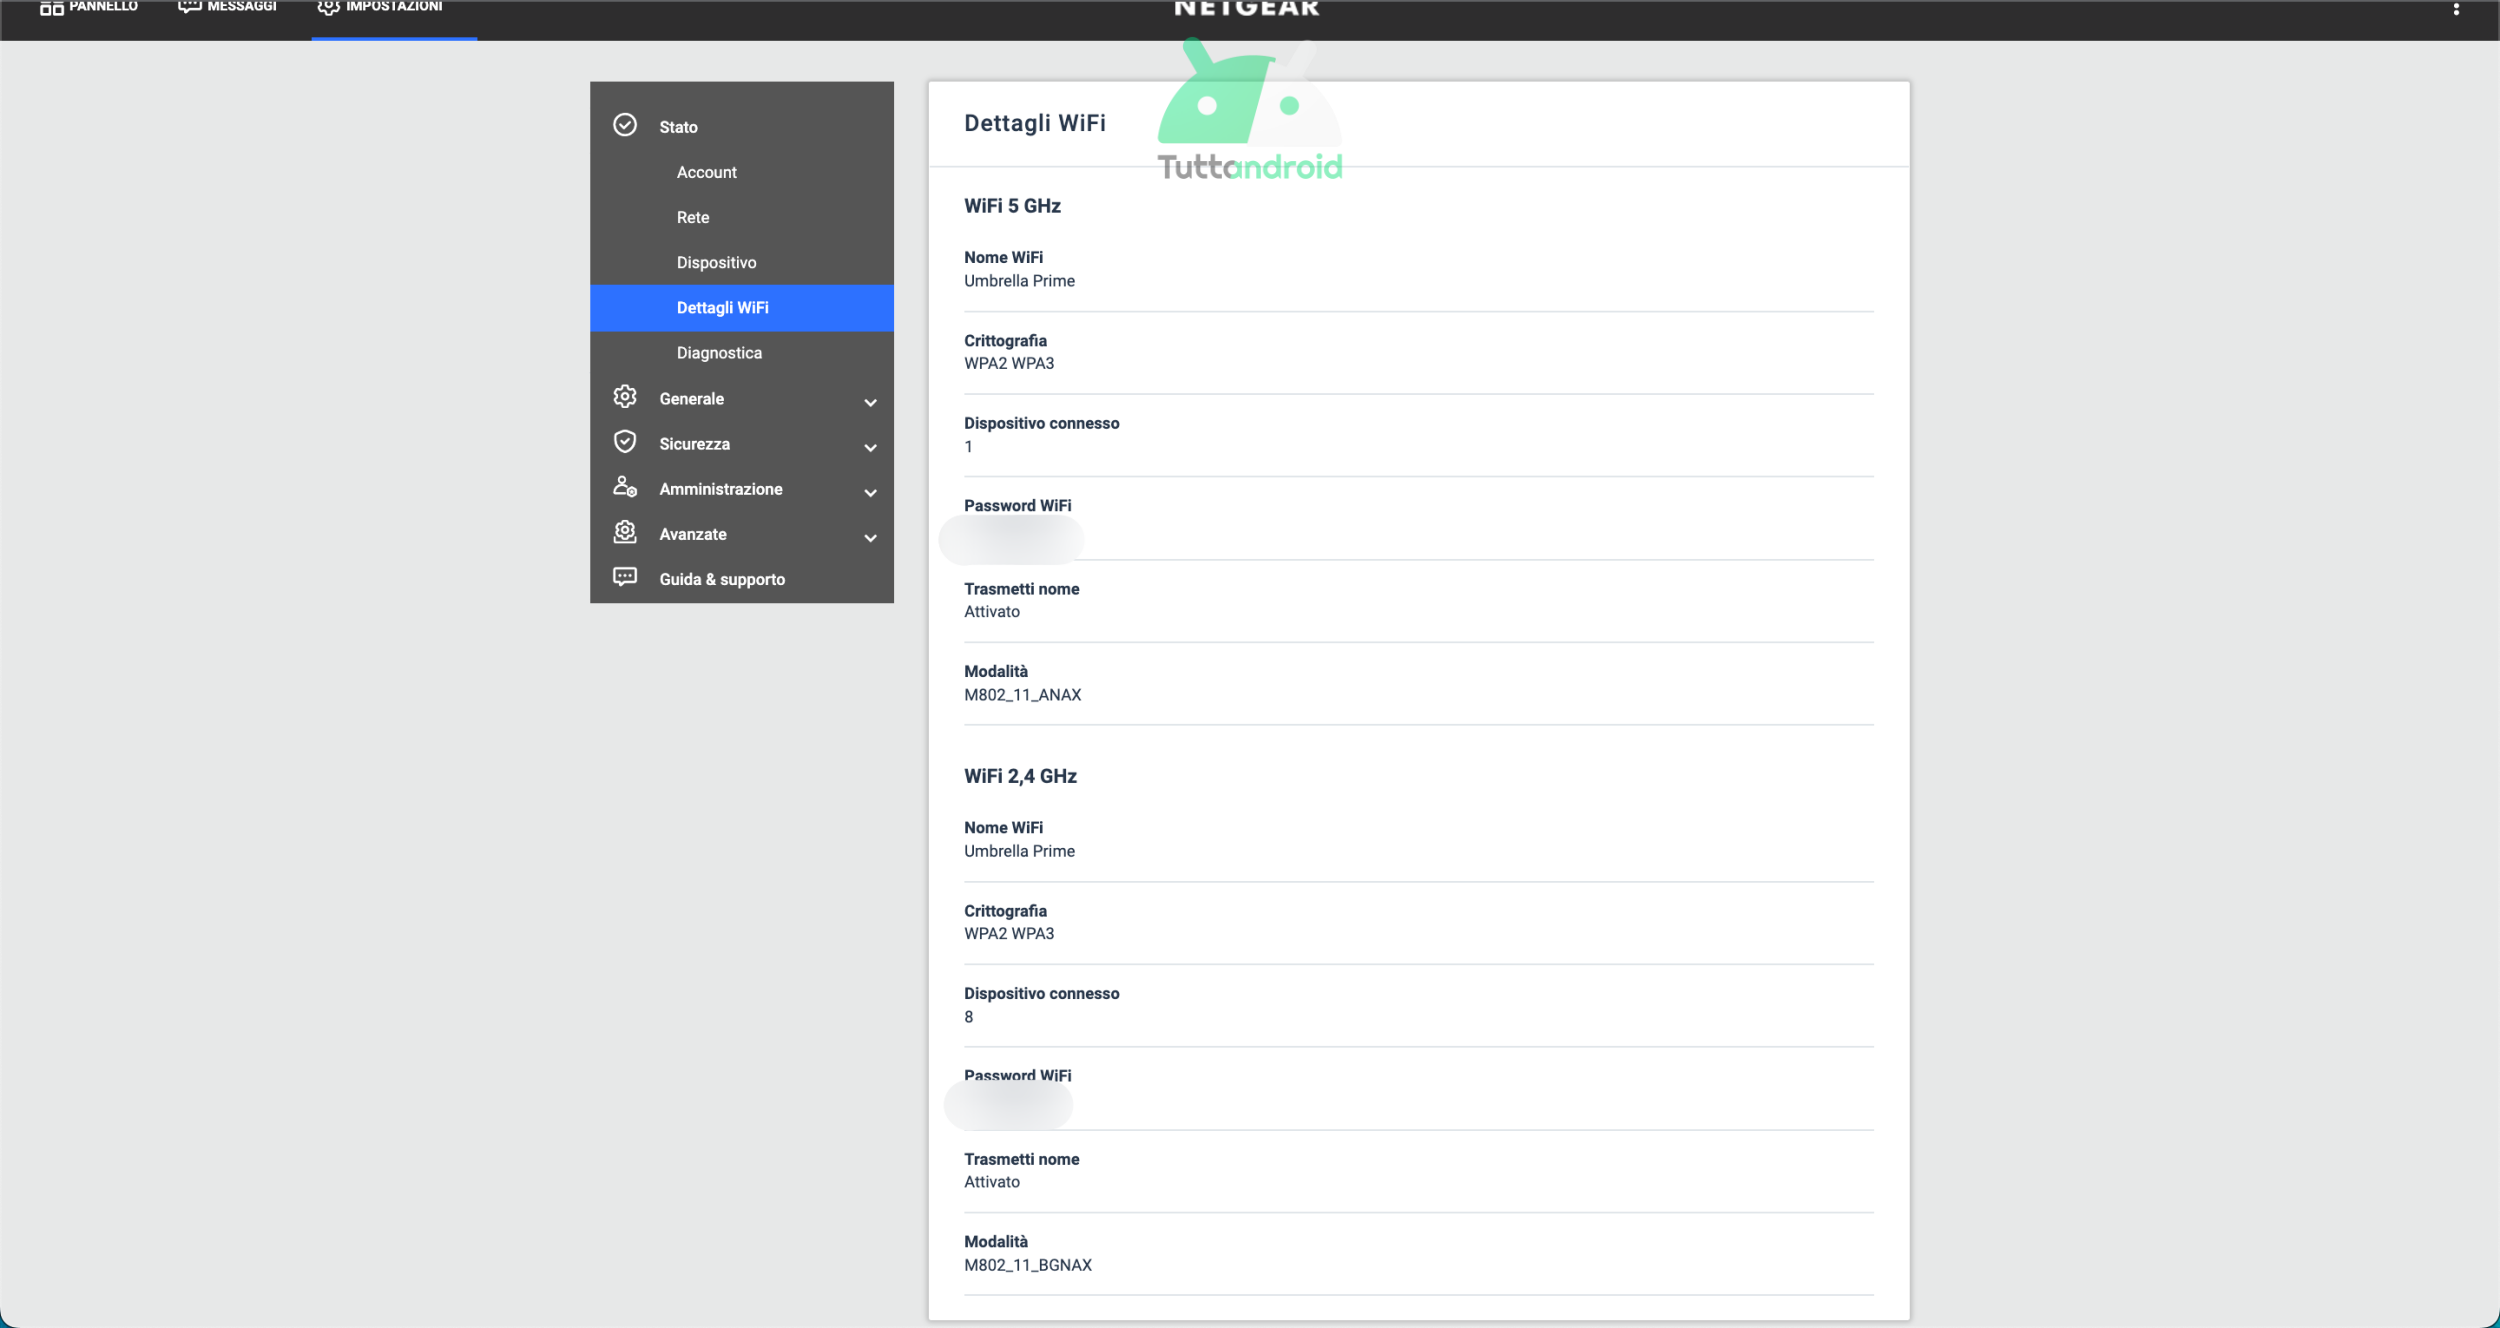Screen dimensions: 2500x1328
Task: Click the Pannello dashboard icon
Action: pyautogui.click(x=52, y=8)
